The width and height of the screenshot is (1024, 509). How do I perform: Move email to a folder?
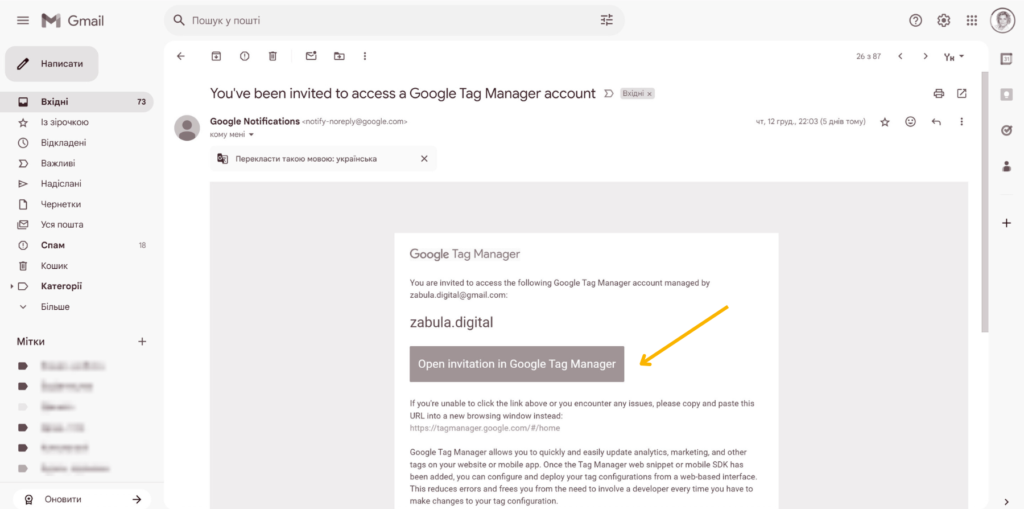[x=339, y=56]
